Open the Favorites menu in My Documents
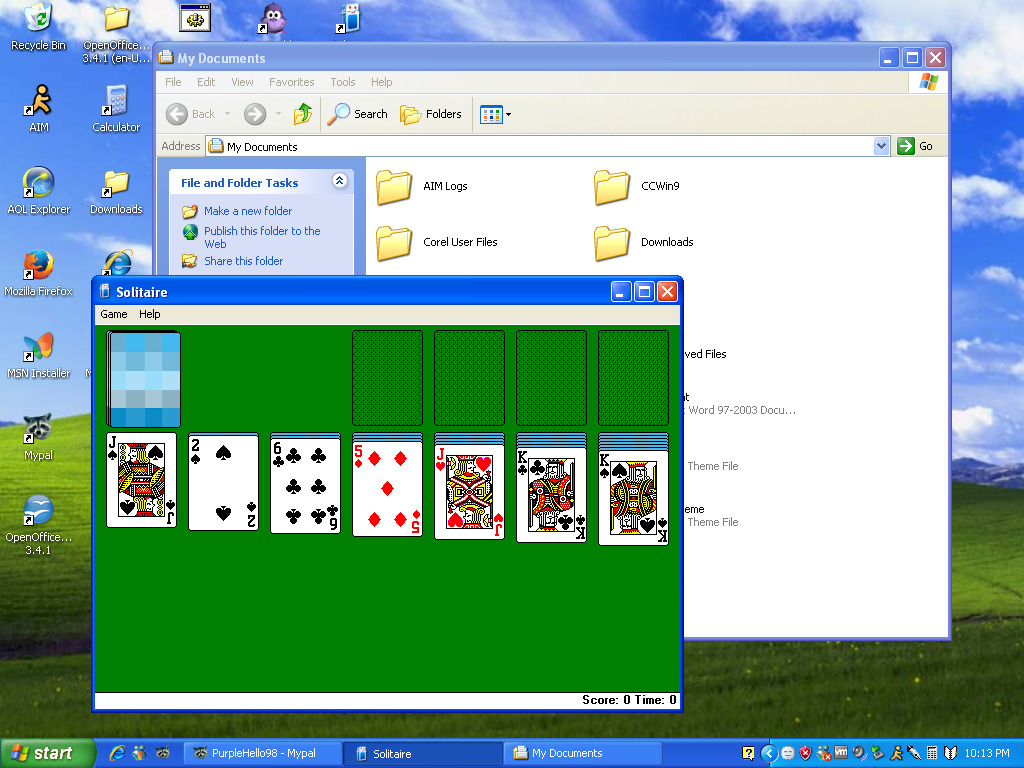1024x768 pixels. [x=291, y=82]
